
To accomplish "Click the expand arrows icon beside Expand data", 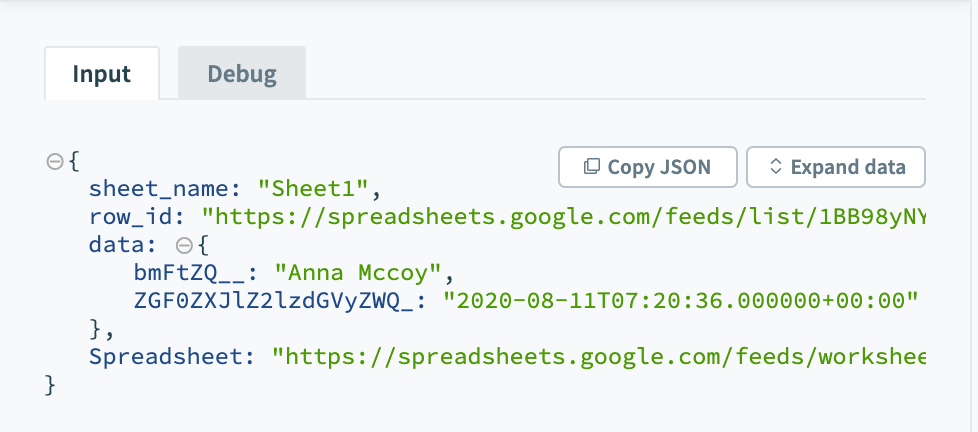I will click(774, 167).
